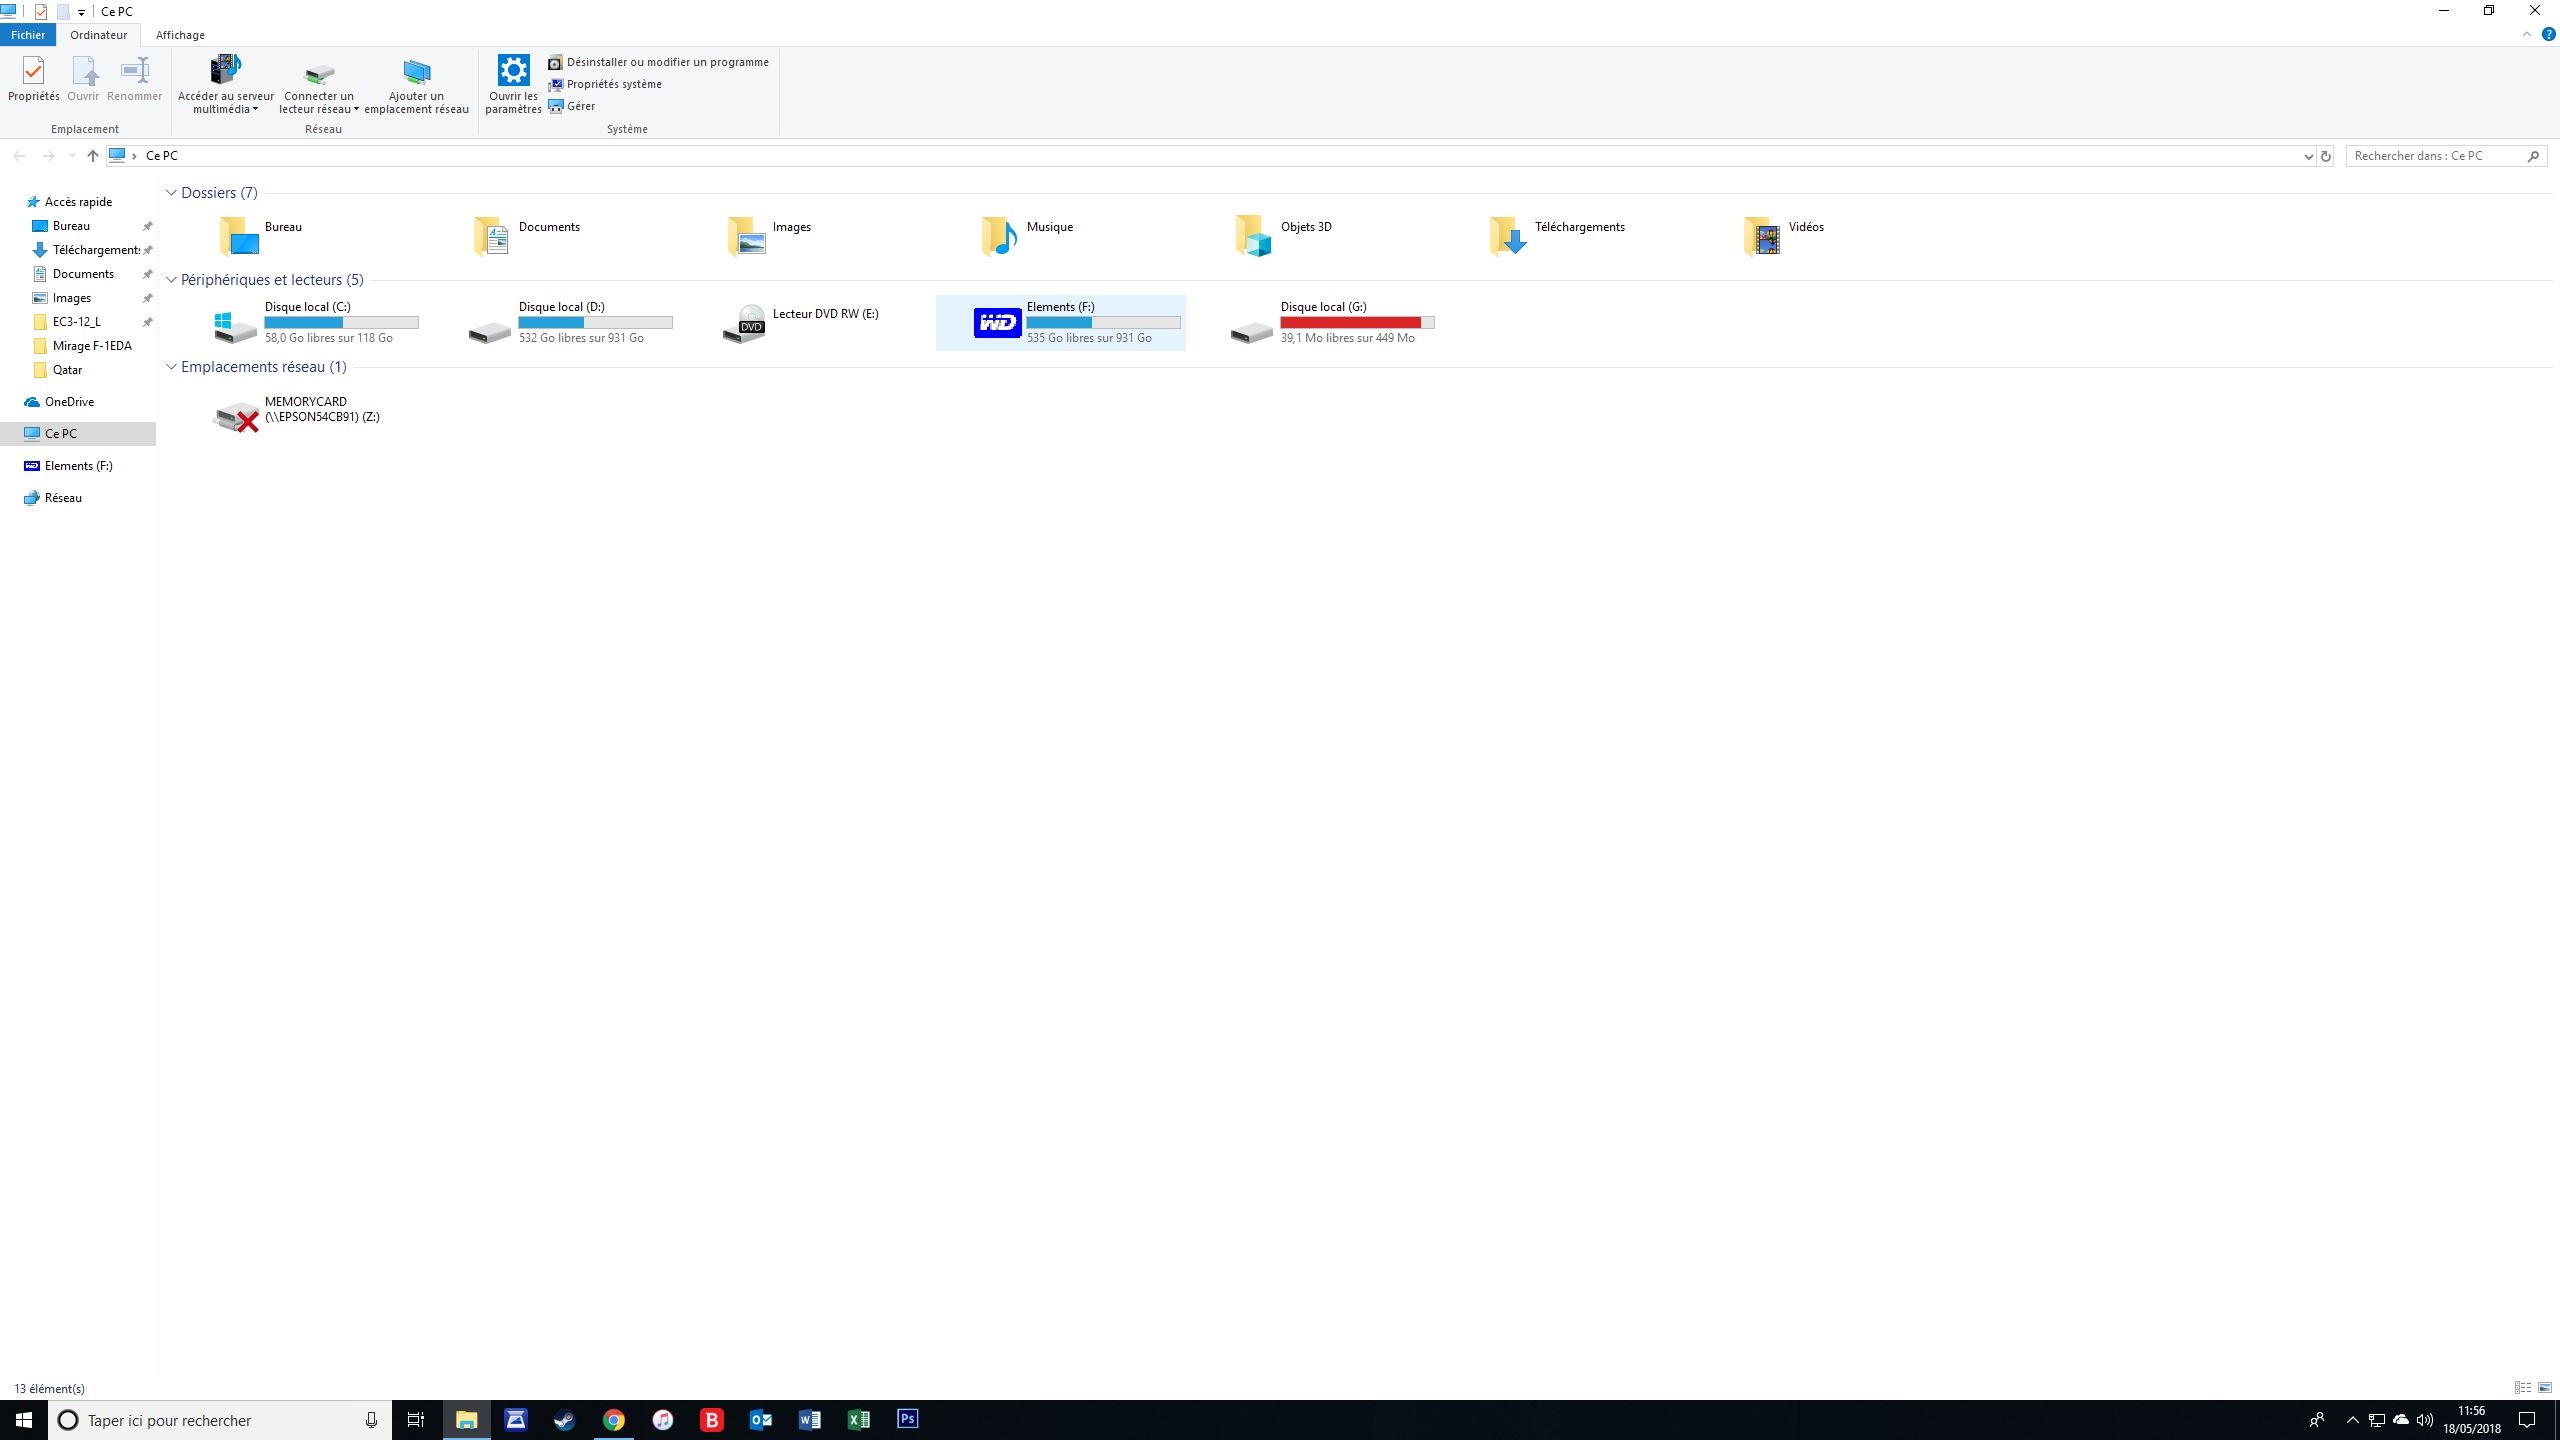Open Téléchargements in sidebar

pyautogui.click(x=96, y=250)
